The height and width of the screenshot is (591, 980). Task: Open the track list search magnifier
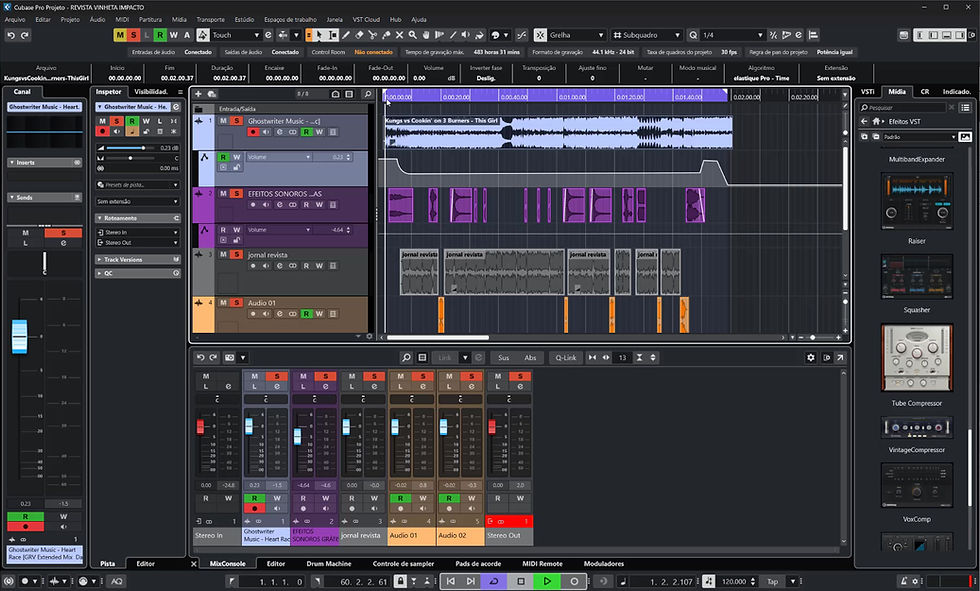point(368,95)
